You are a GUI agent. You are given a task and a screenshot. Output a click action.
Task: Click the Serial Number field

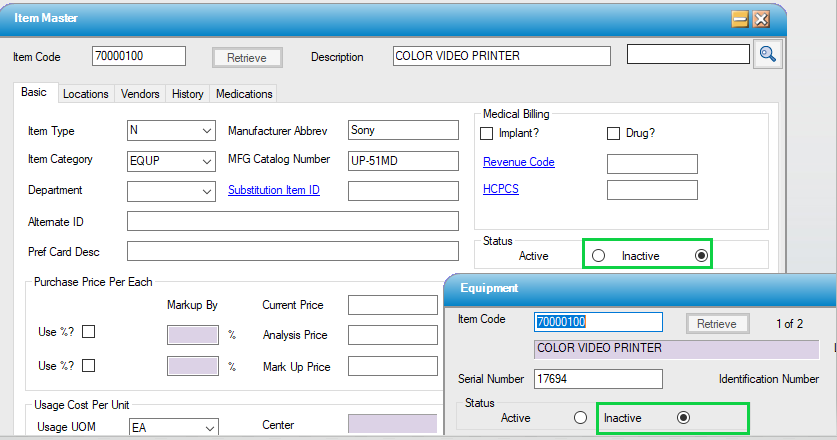599,379
